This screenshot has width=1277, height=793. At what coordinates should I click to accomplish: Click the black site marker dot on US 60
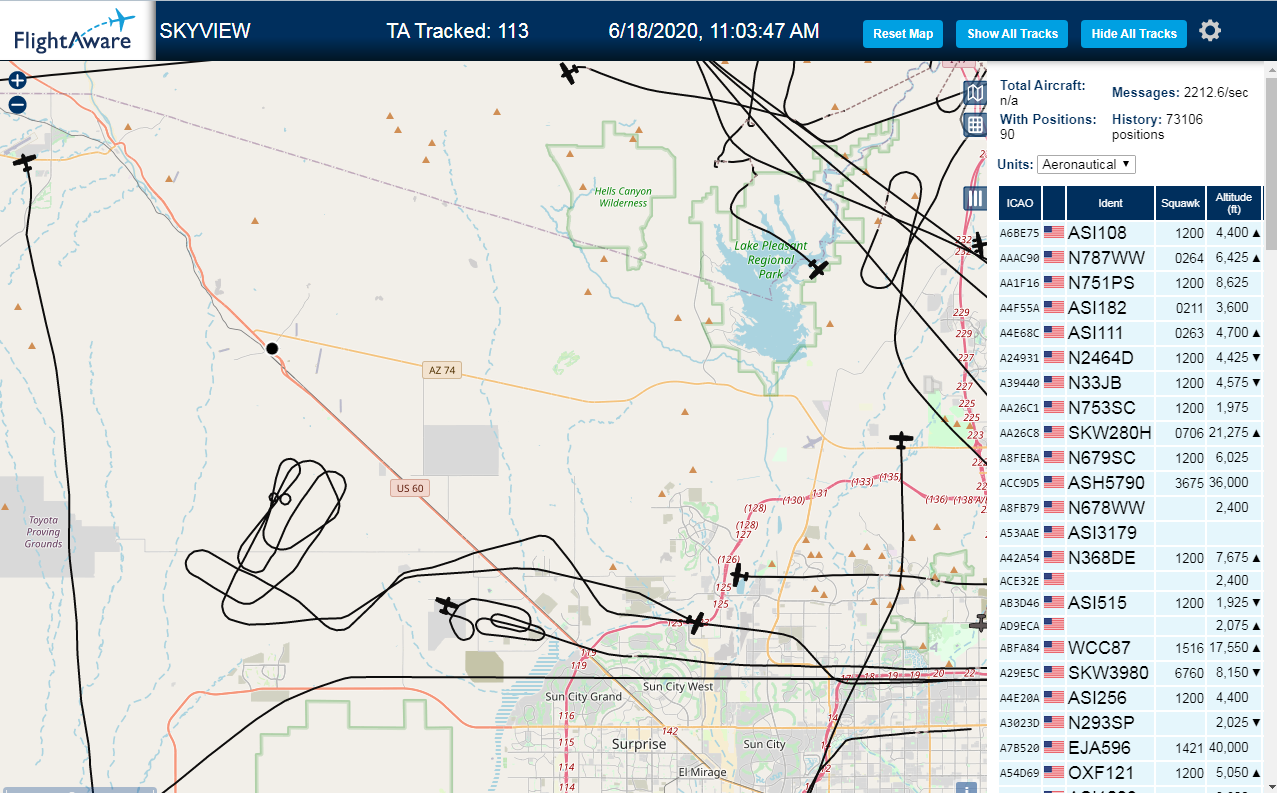[271, 348]
